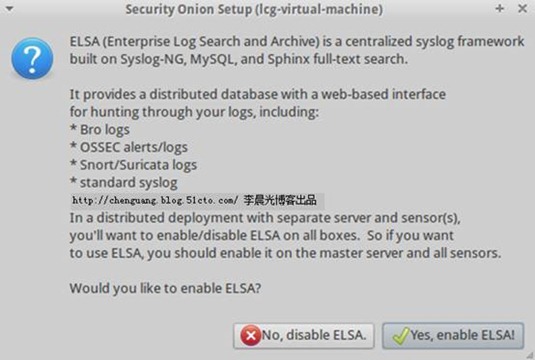Open the chenguang.blog.51cto.com URL watermark
Image resolution: width=535 pixels, height=360 pixels.
coord(155,200)
